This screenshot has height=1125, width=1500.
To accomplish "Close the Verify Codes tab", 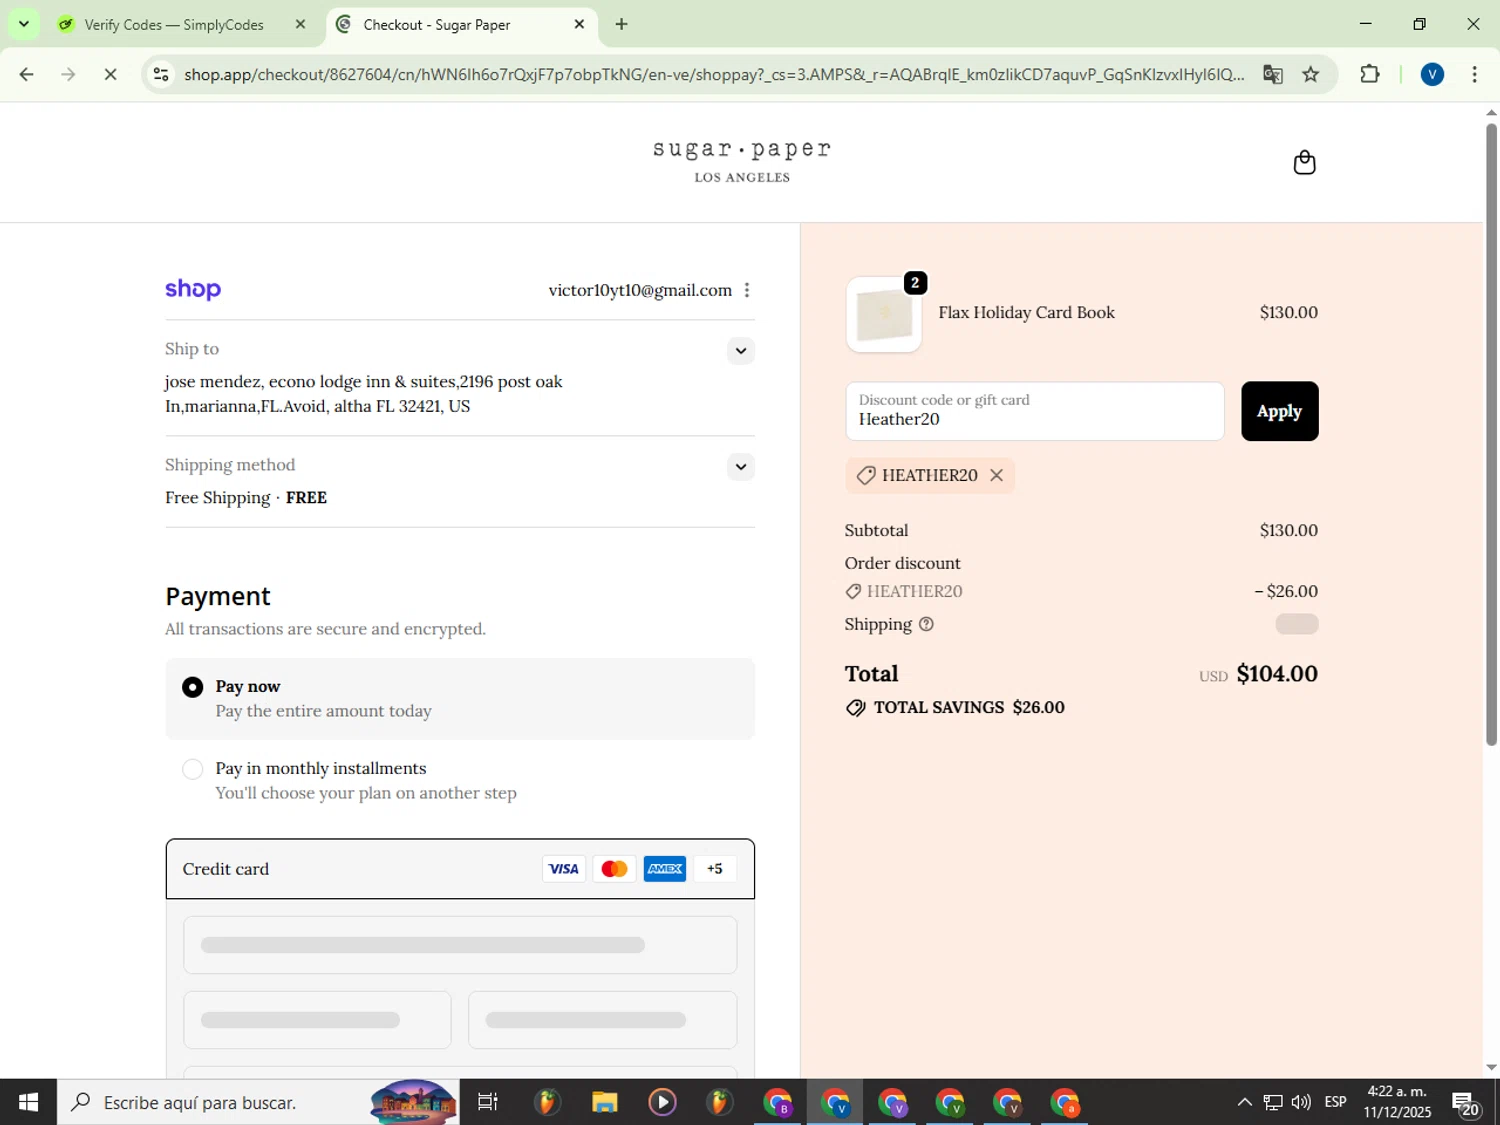I will 300,24.
